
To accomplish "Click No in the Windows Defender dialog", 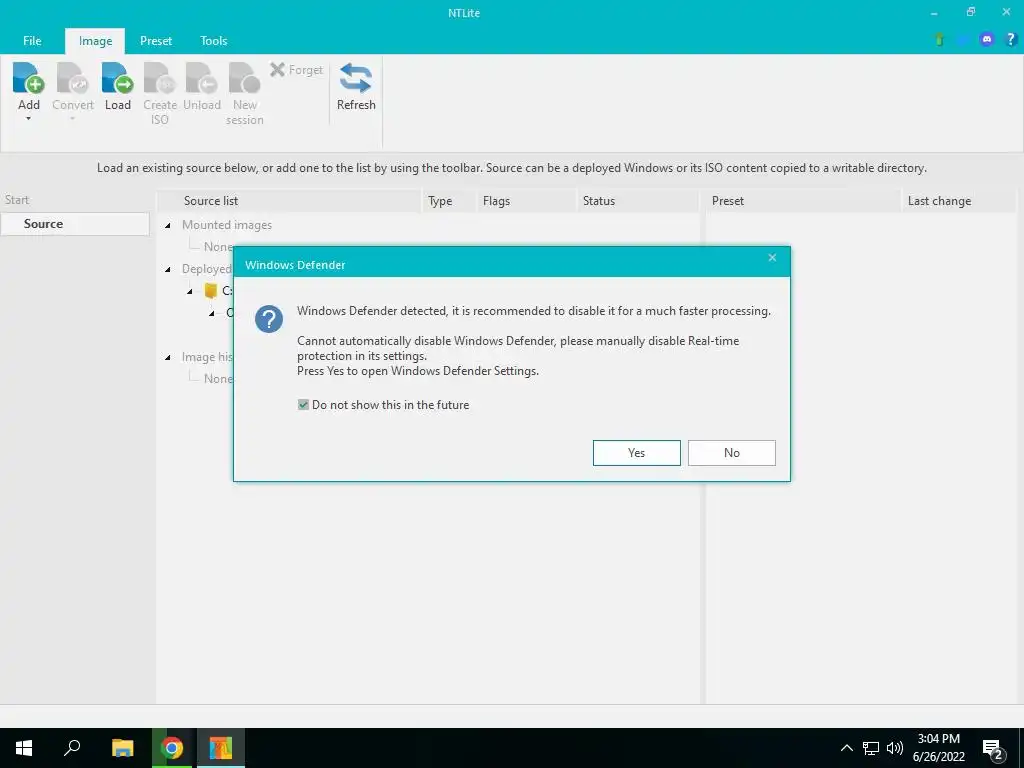I will [731, 453].
